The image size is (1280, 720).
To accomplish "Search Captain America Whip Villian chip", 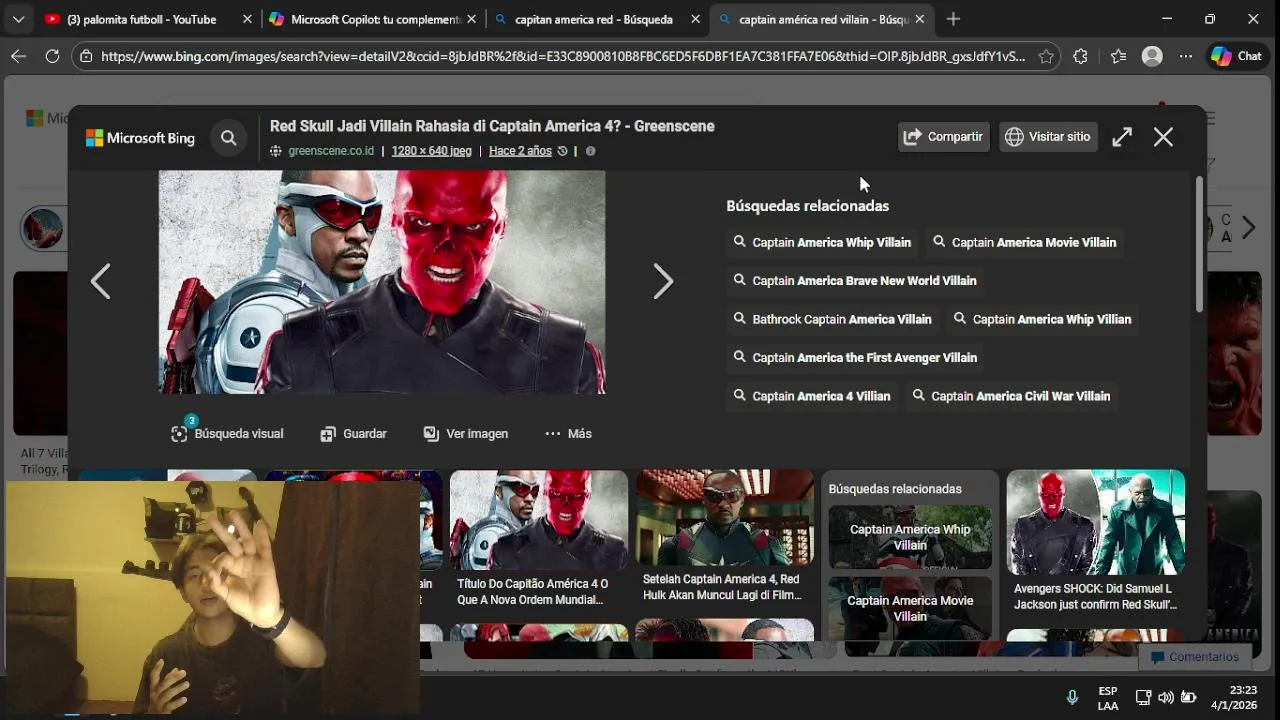I will pos(1042,319).
